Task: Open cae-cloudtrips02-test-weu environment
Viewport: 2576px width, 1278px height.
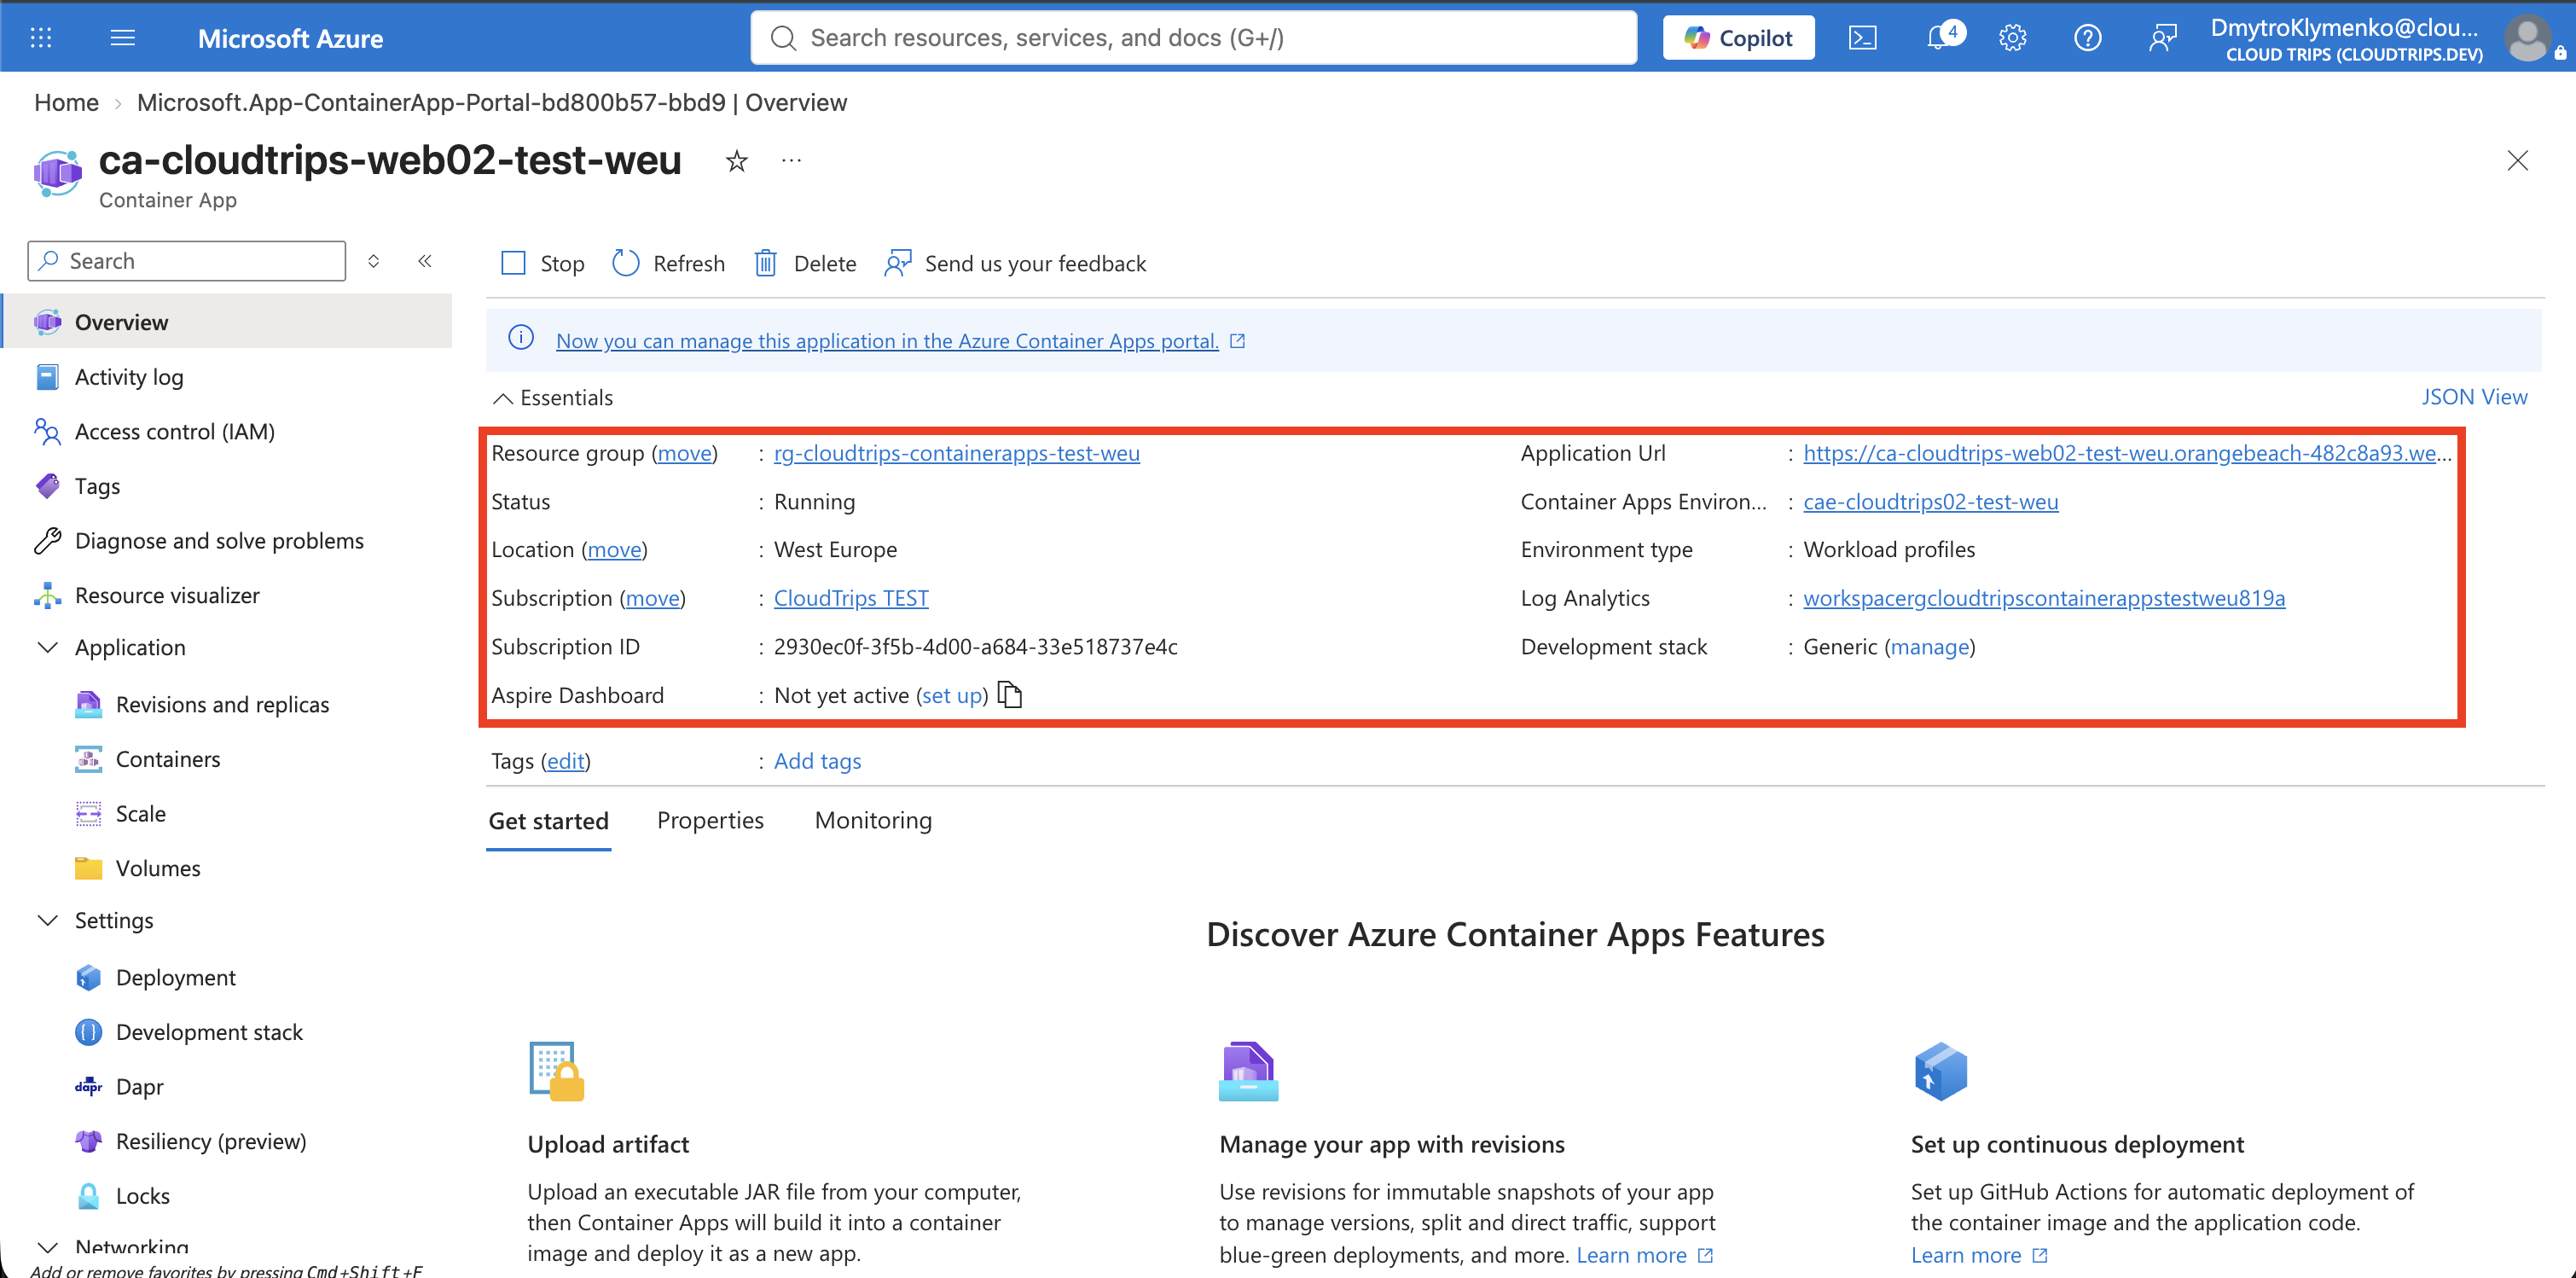Action: [x=1930, y=502]
